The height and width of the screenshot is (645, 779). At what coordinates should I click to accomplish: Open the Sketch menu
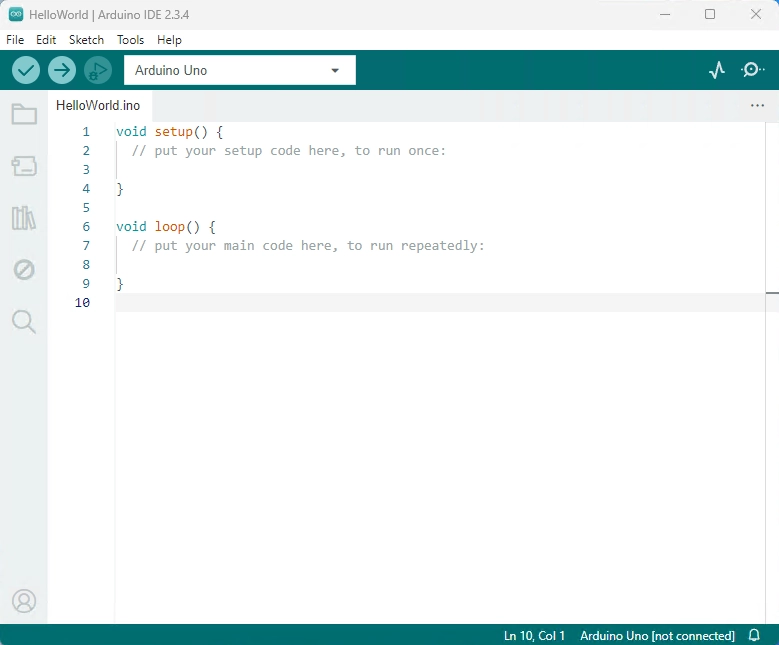pos(86,40)
